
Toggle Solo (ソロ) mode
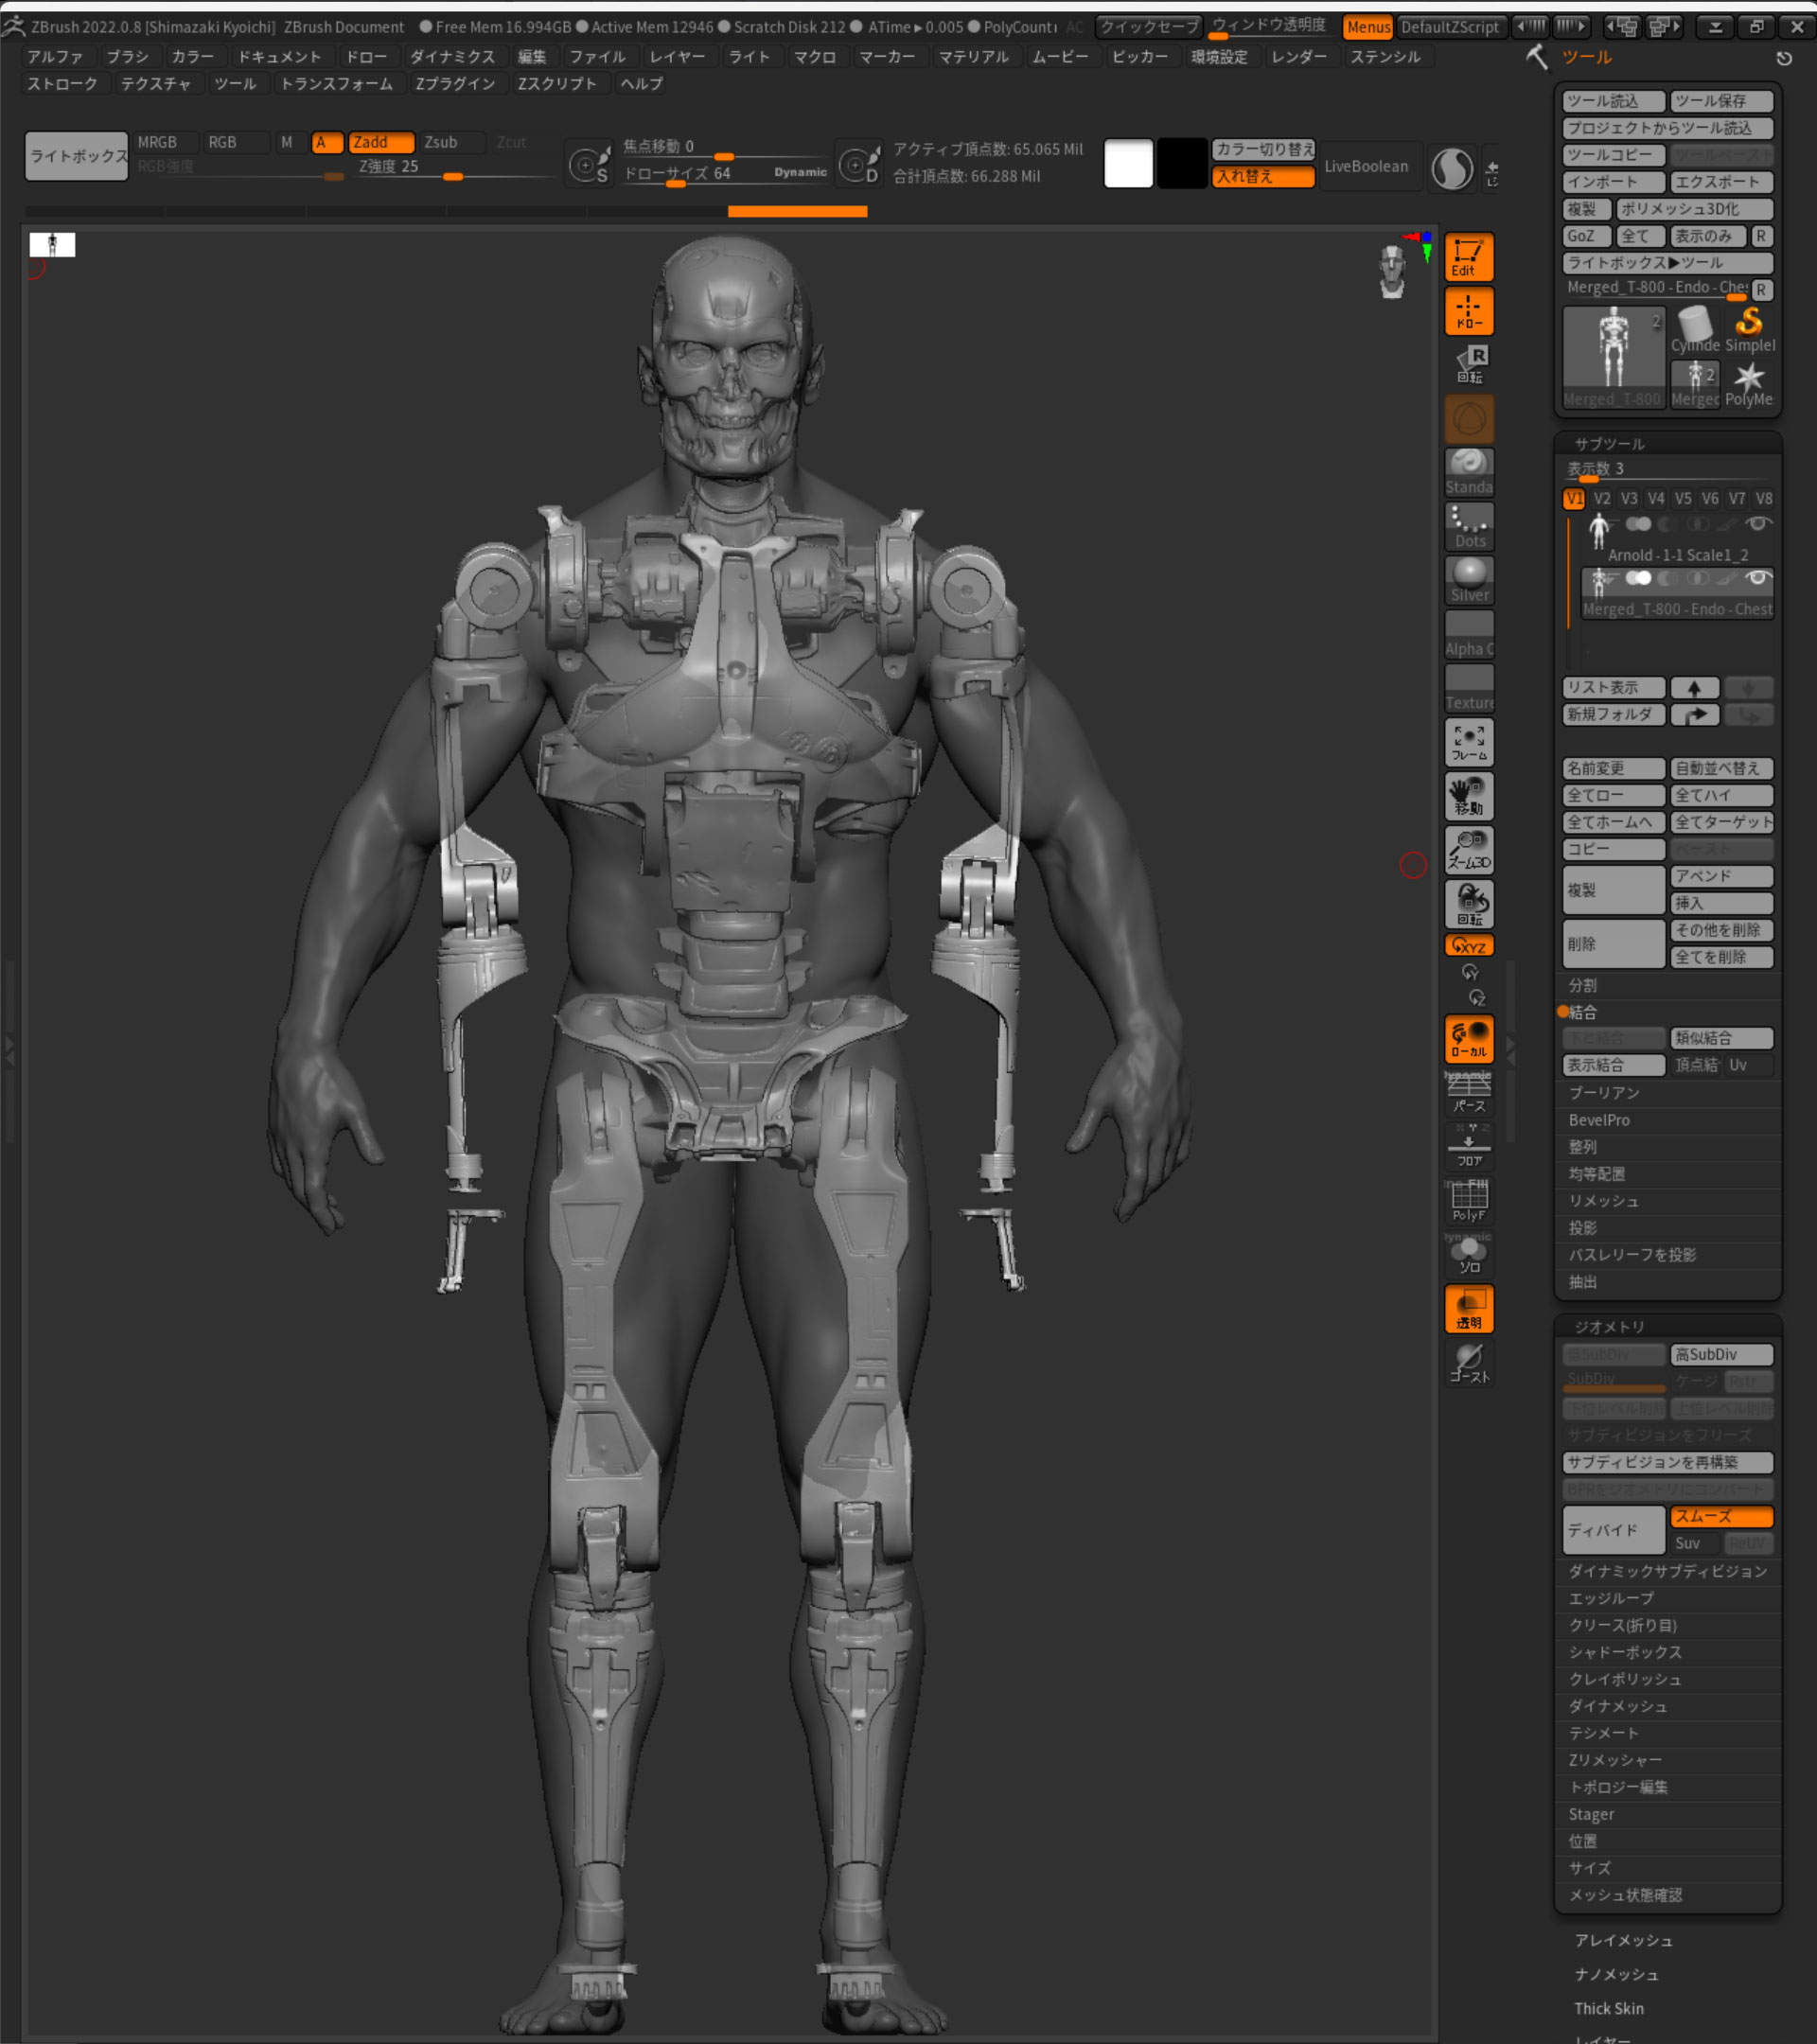(1468, 1254)
